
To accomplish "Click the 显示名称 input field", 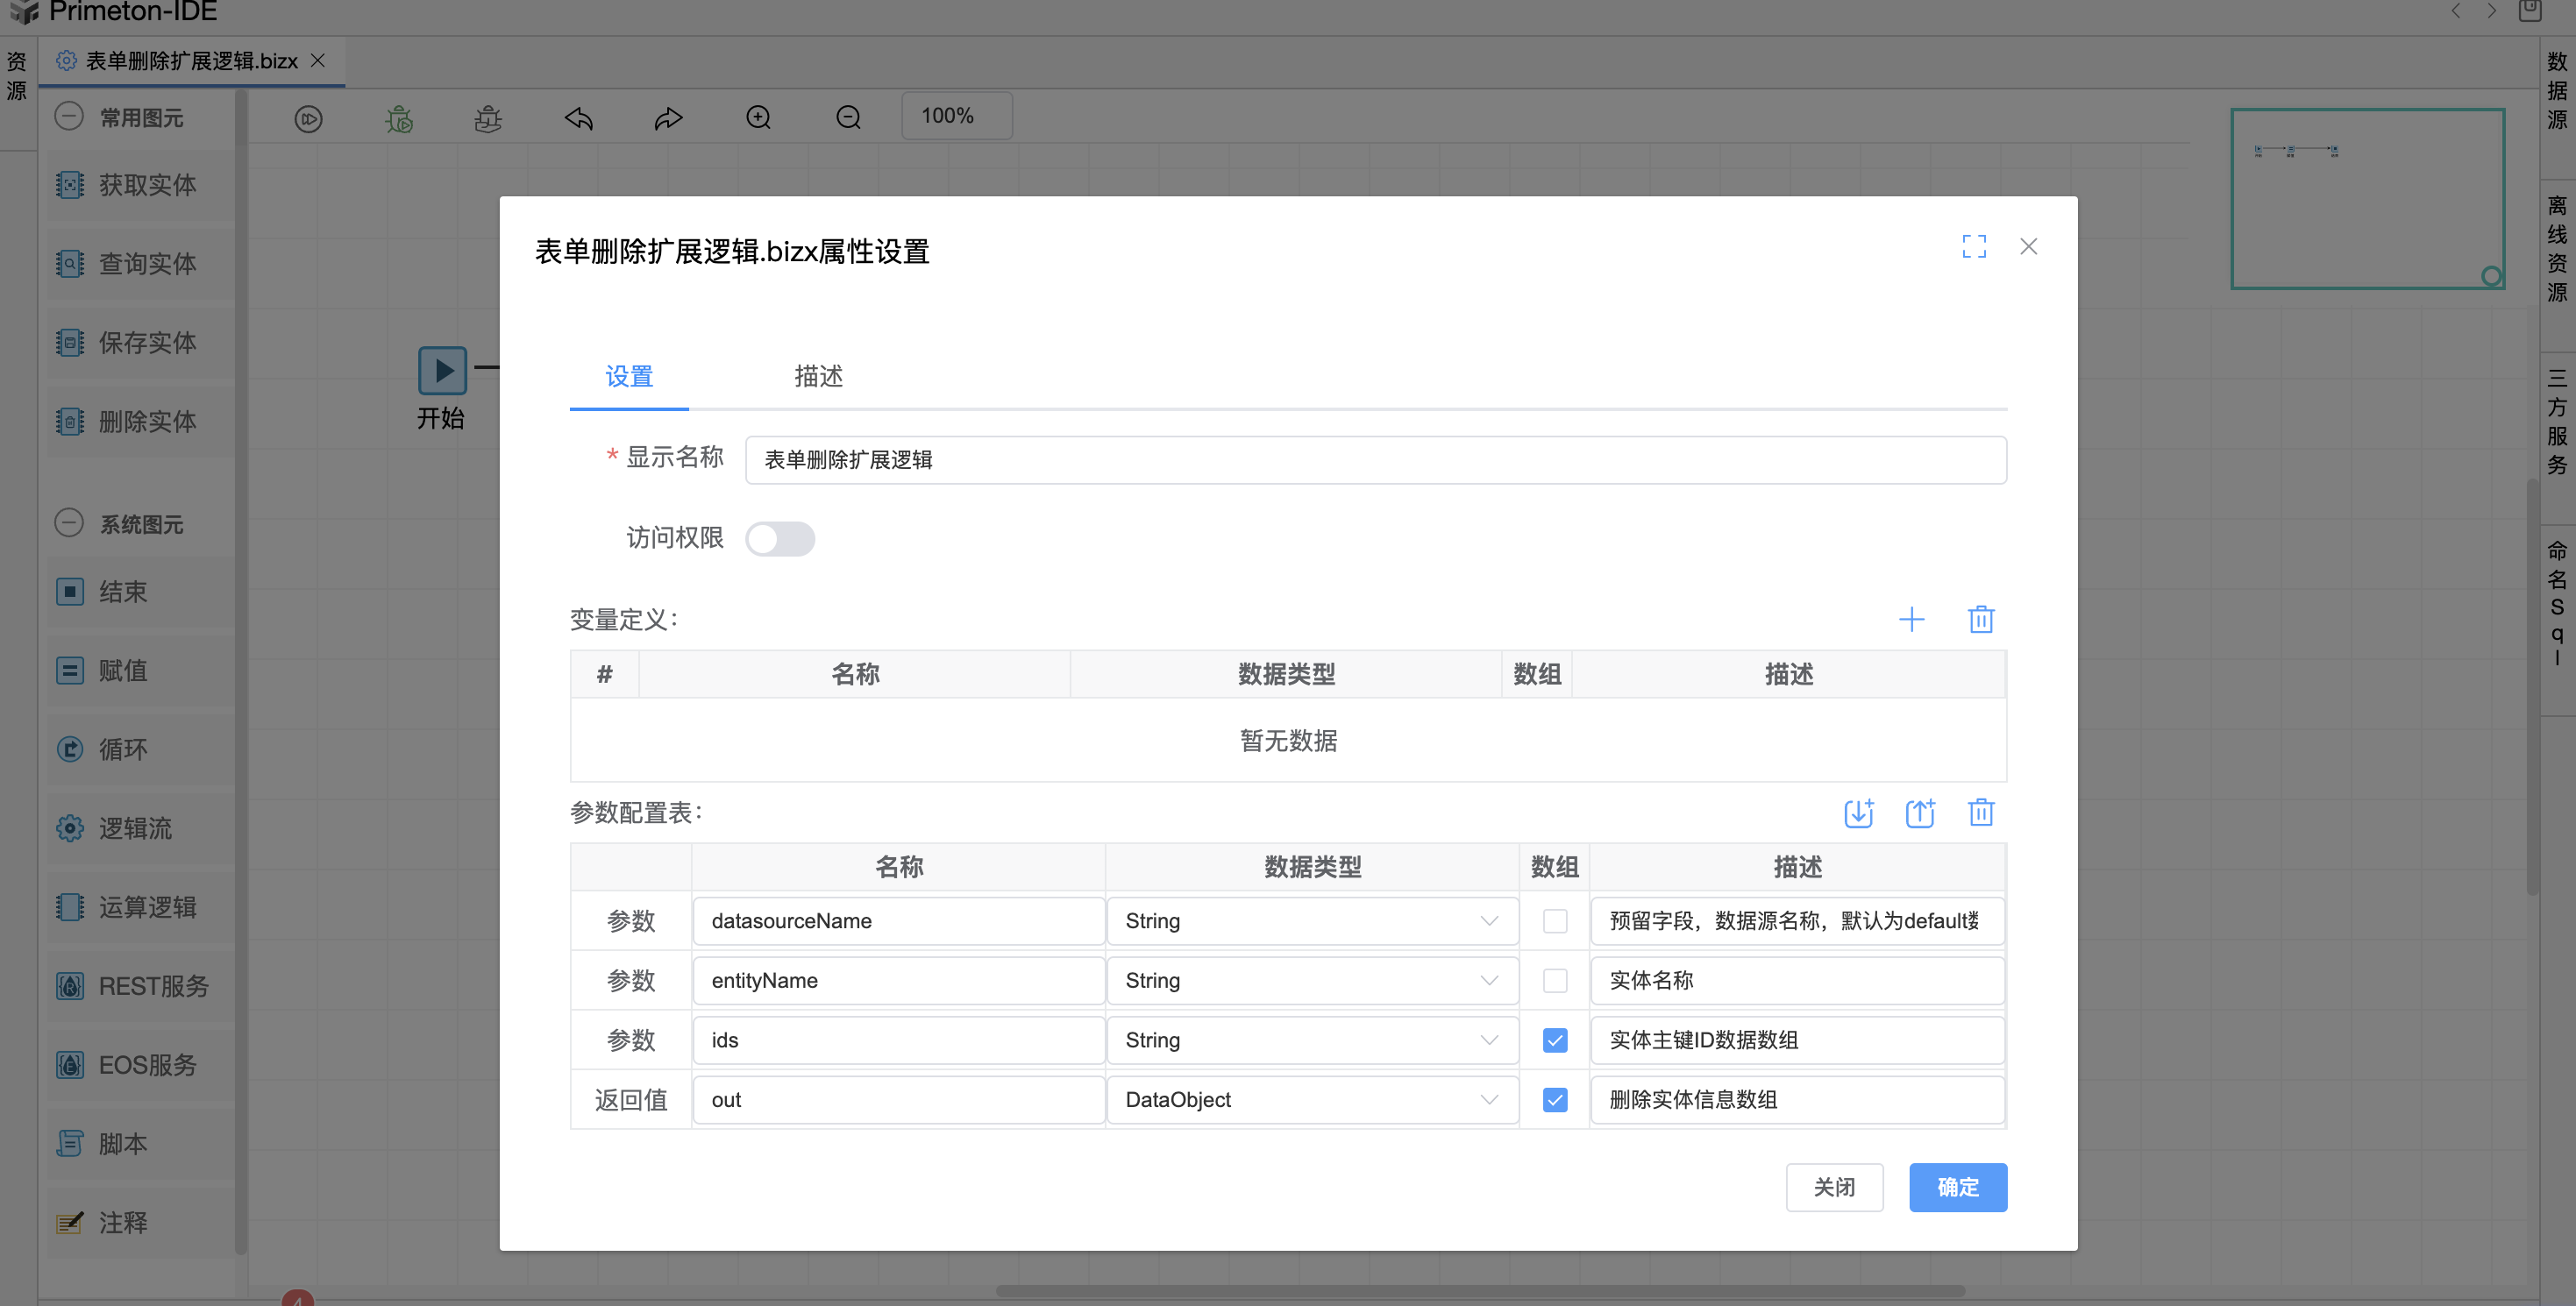I will [x=1374, y=459].
